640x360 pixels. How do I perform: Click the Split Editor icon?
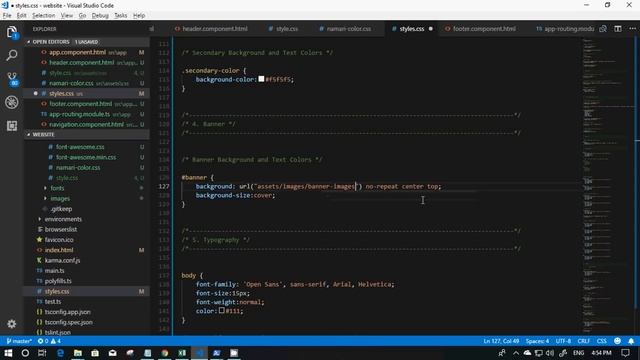coord(618,29)
